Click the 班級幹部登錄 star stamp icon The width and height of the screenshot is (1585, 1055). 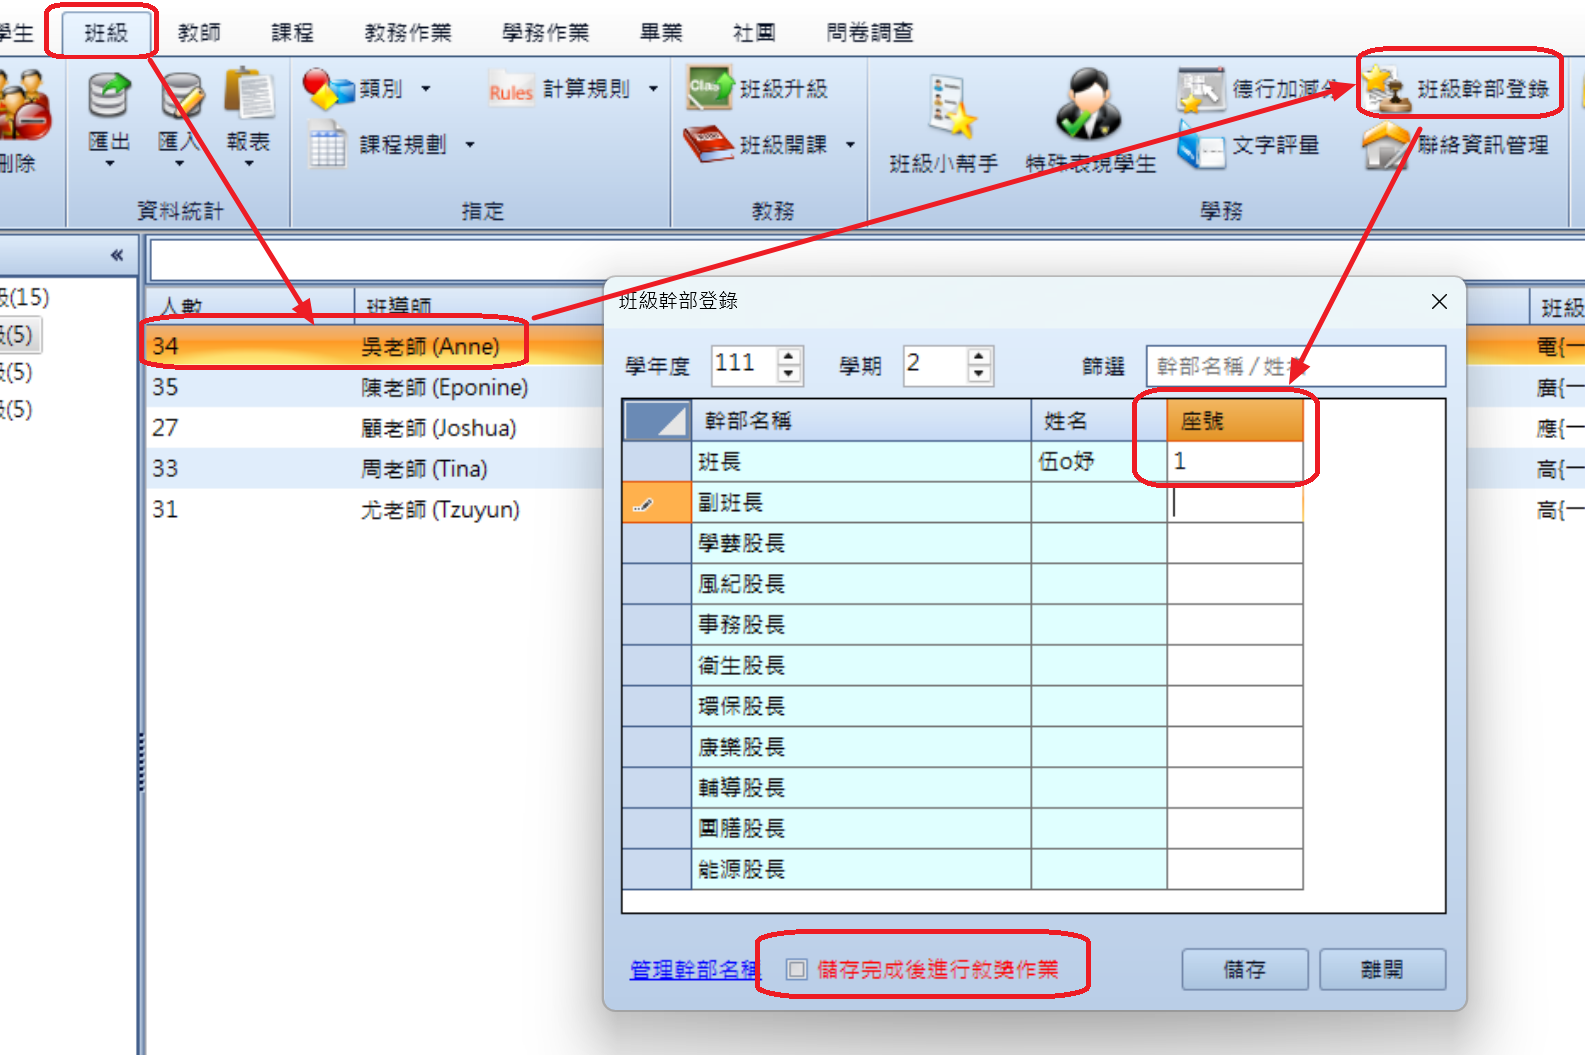point(1388,88)
